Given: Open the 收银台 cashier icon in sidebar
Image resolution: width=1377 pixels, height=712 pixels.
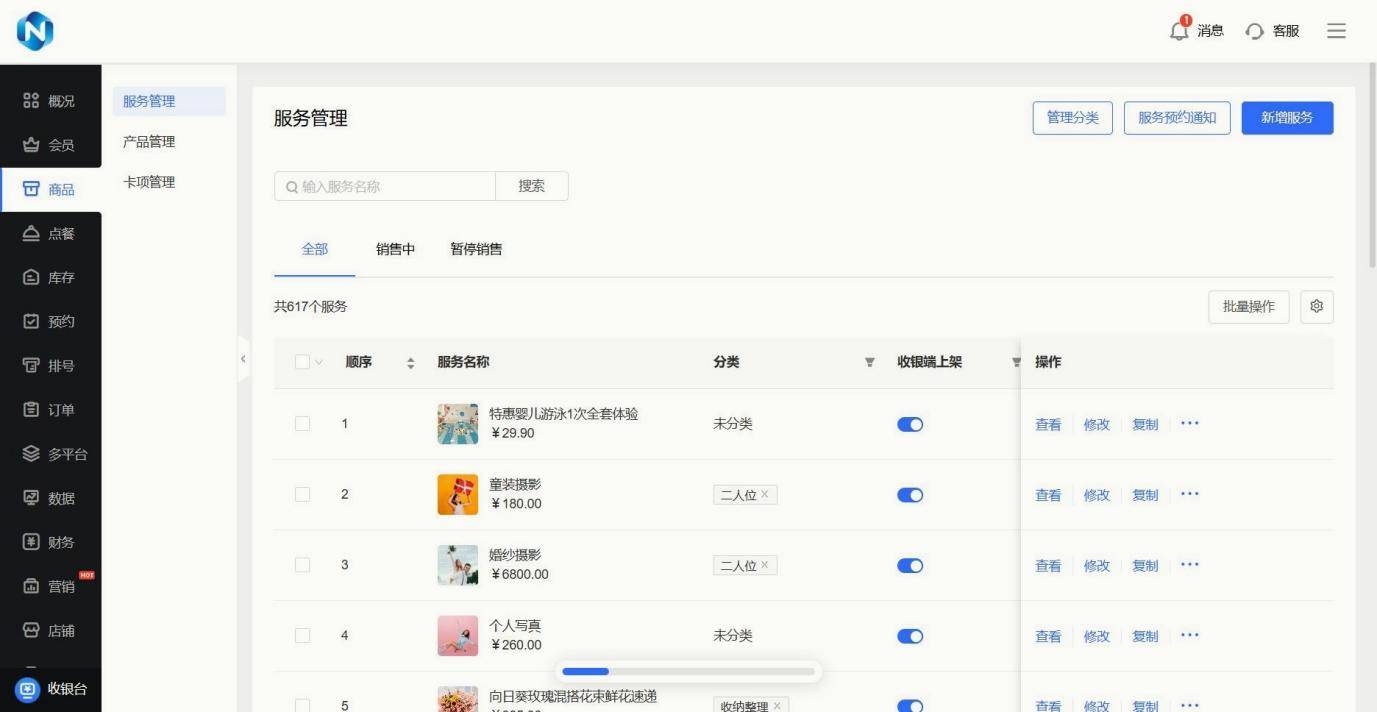Looking at the screenshot, I should coord(29,689).
